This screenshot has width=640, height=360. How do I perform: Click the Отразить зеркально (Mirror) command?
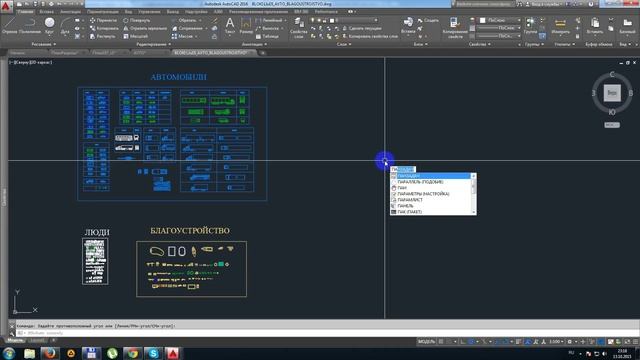145,28
